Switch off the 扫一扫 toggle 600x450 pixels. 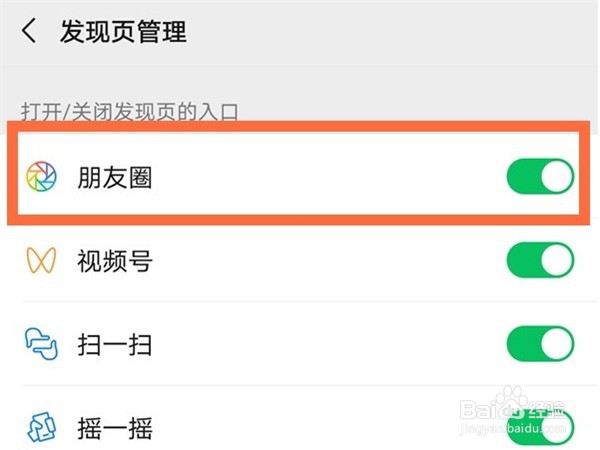point(540,344)
